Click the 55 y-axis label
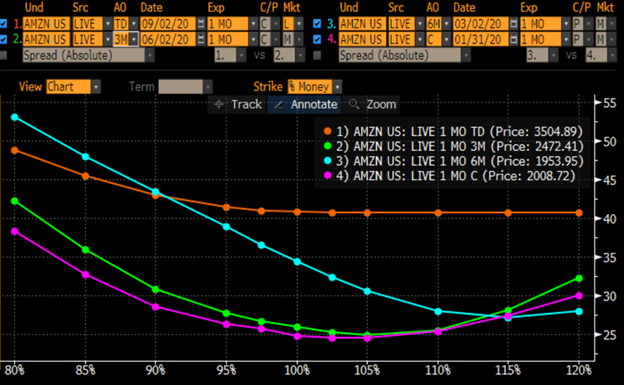The width and height of the screenshot is (624, 385). click(610, 103)
